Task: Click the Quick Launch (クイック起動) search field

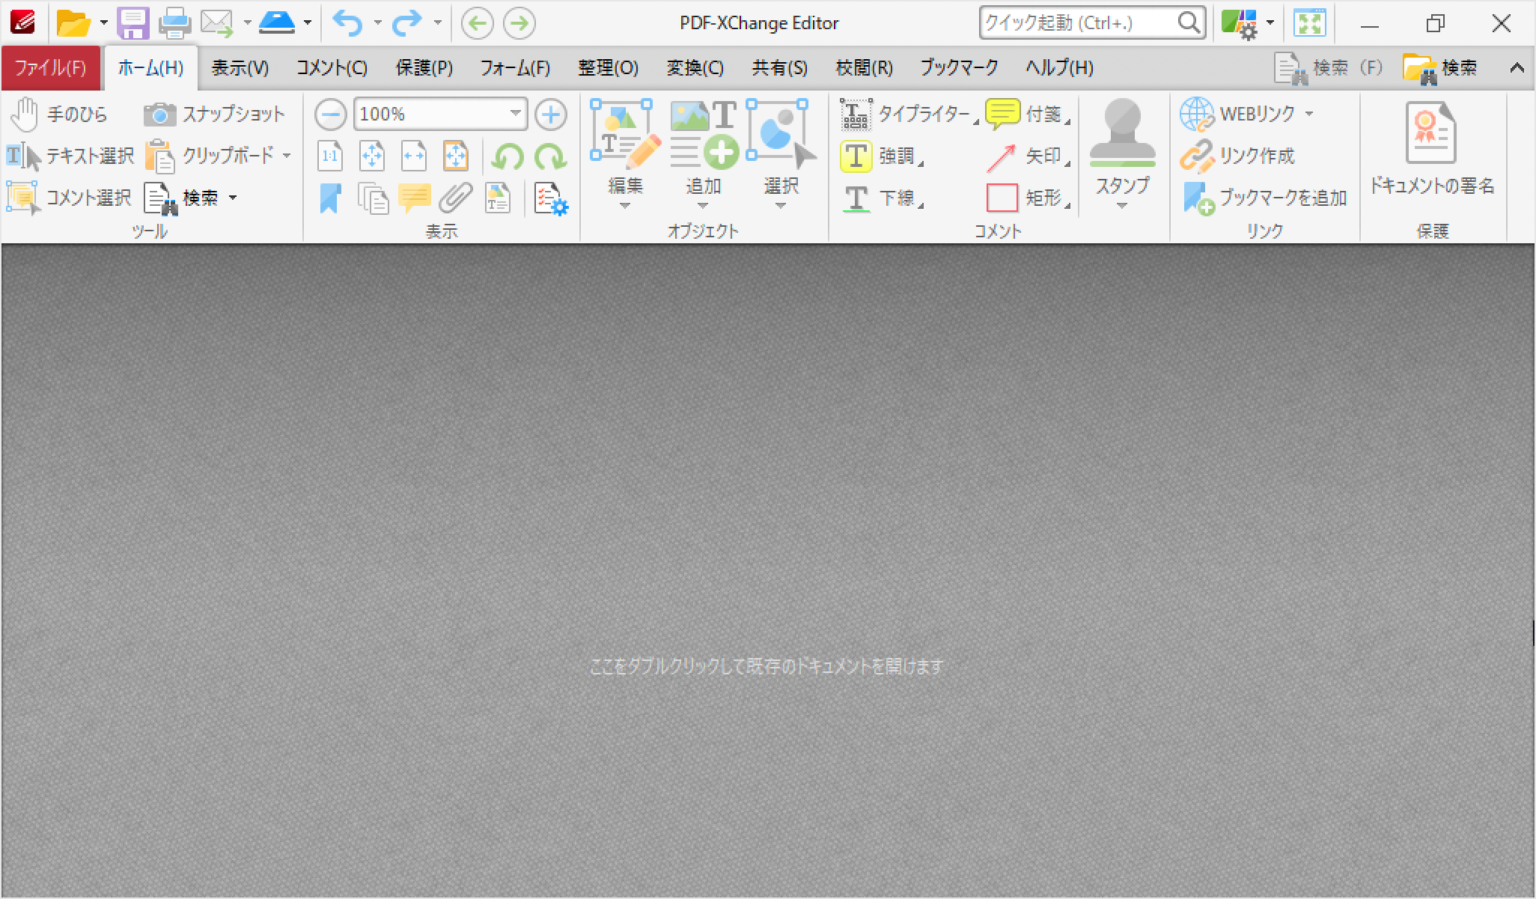Action: 1078,23
